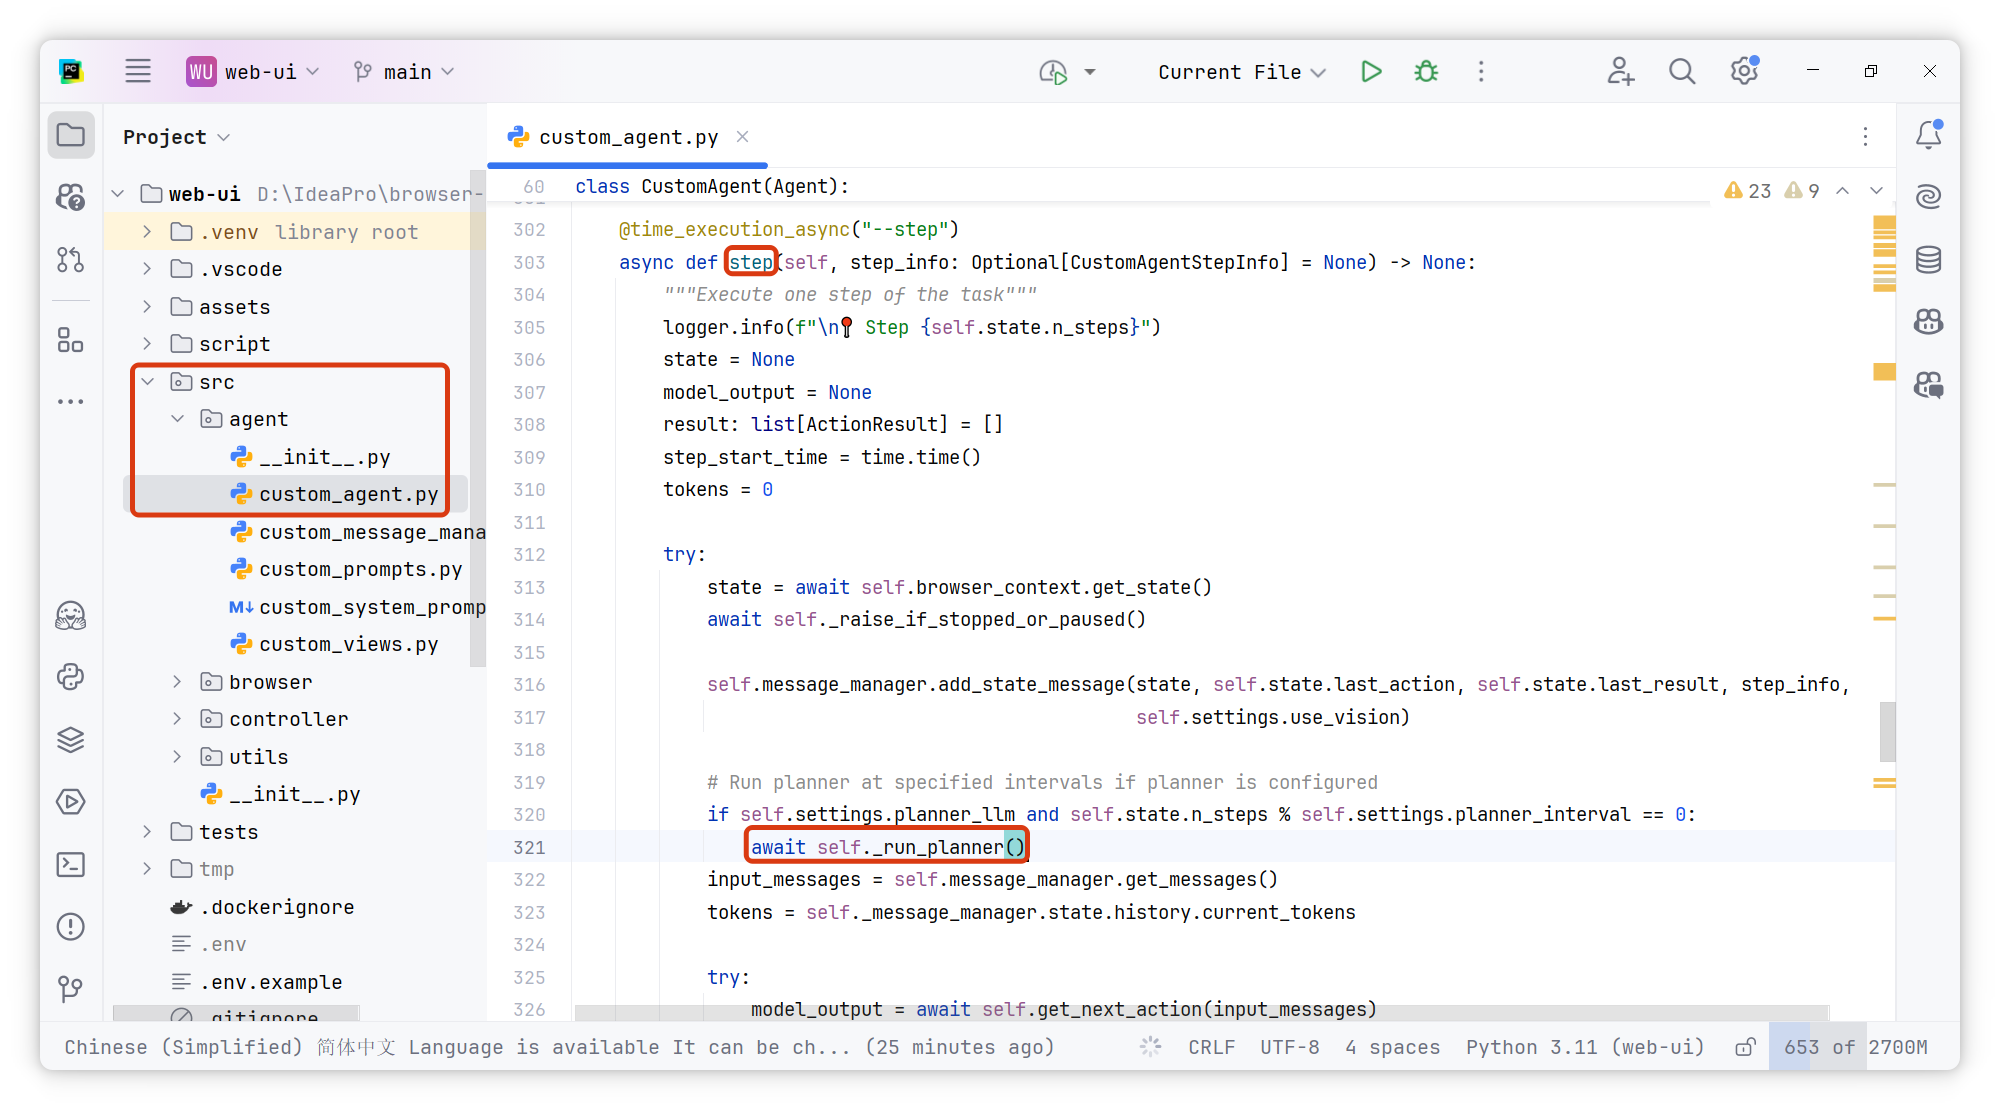Select custom_prompts.py in project tree
The width and height of the screenshot is (2000, 1110).
tap(346, 569)
